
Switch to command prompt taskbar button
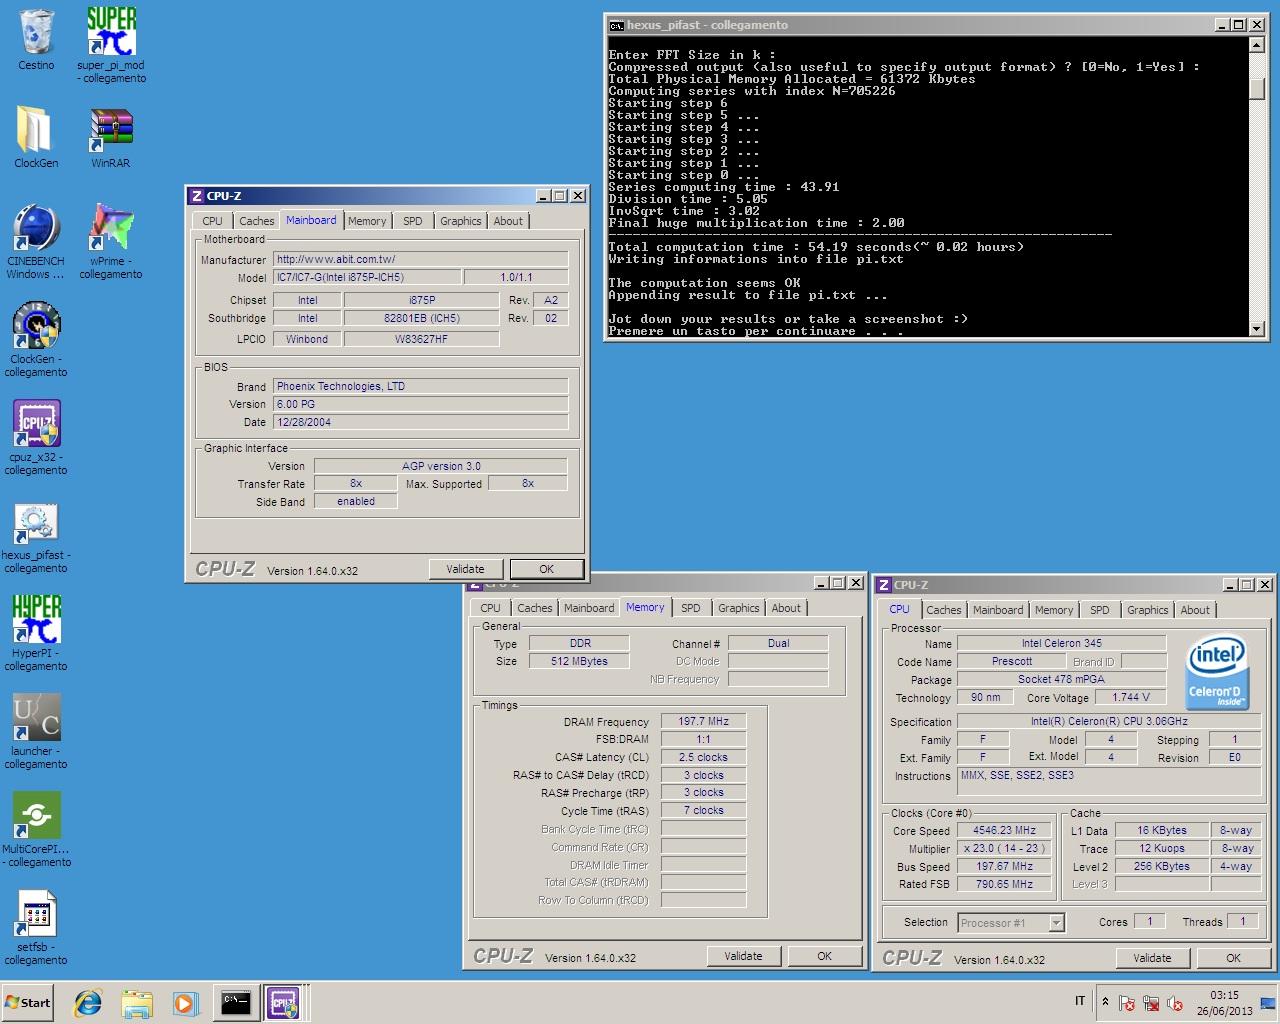click(x=236, y=1002)
